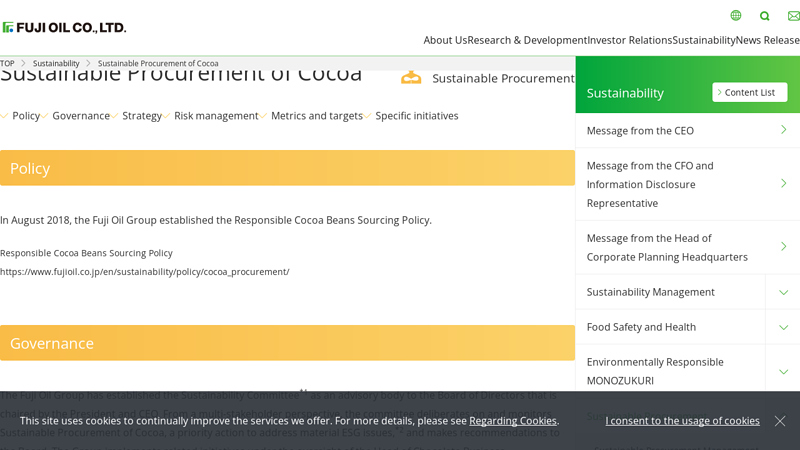Image resolution: width=800 pixels, height=450 pixels.
Task: Click Sustainability breadcrumb link
Action: [56, 63]
